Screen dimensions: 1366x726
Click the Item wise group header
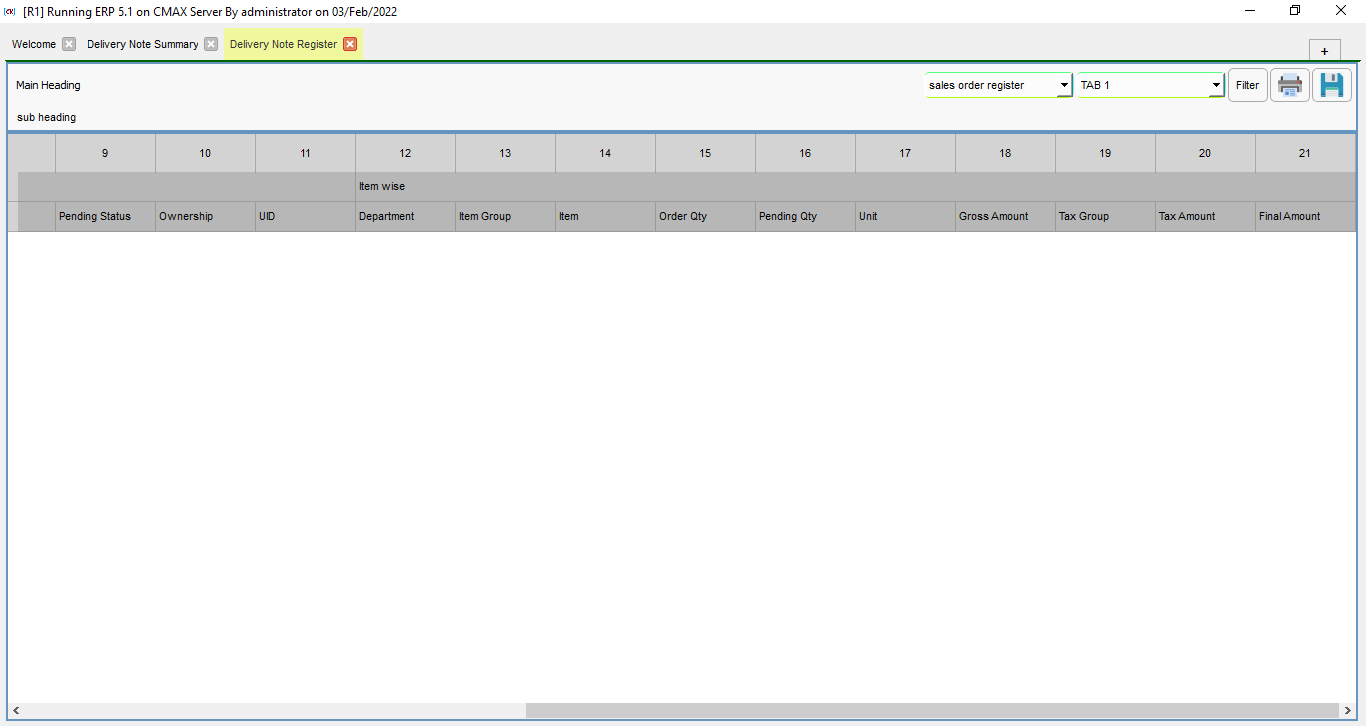[382, 186]
